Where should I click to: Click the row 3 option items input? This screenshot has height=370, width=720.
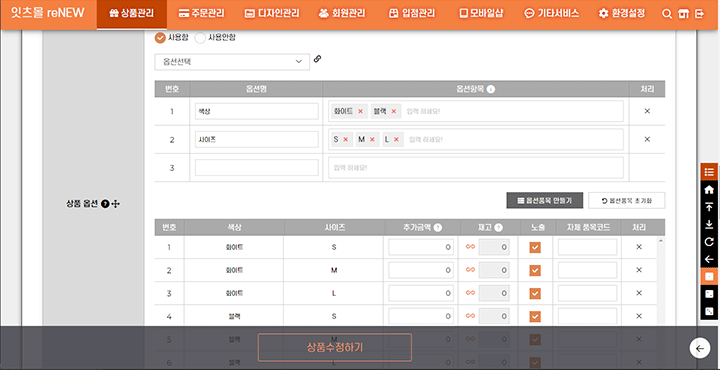click(476, 168)
